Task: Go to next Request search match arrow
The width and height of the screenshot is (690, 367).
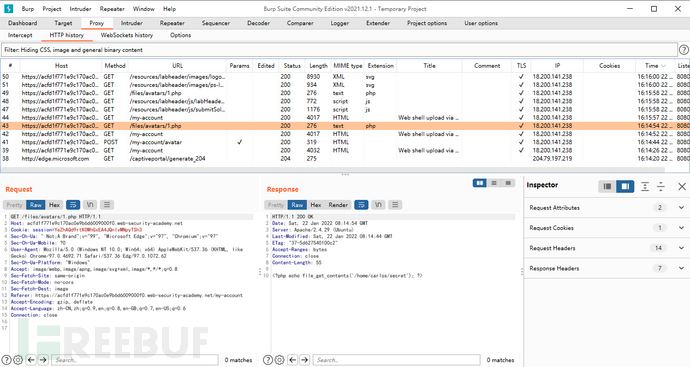Action: click(x=43, y=360)
